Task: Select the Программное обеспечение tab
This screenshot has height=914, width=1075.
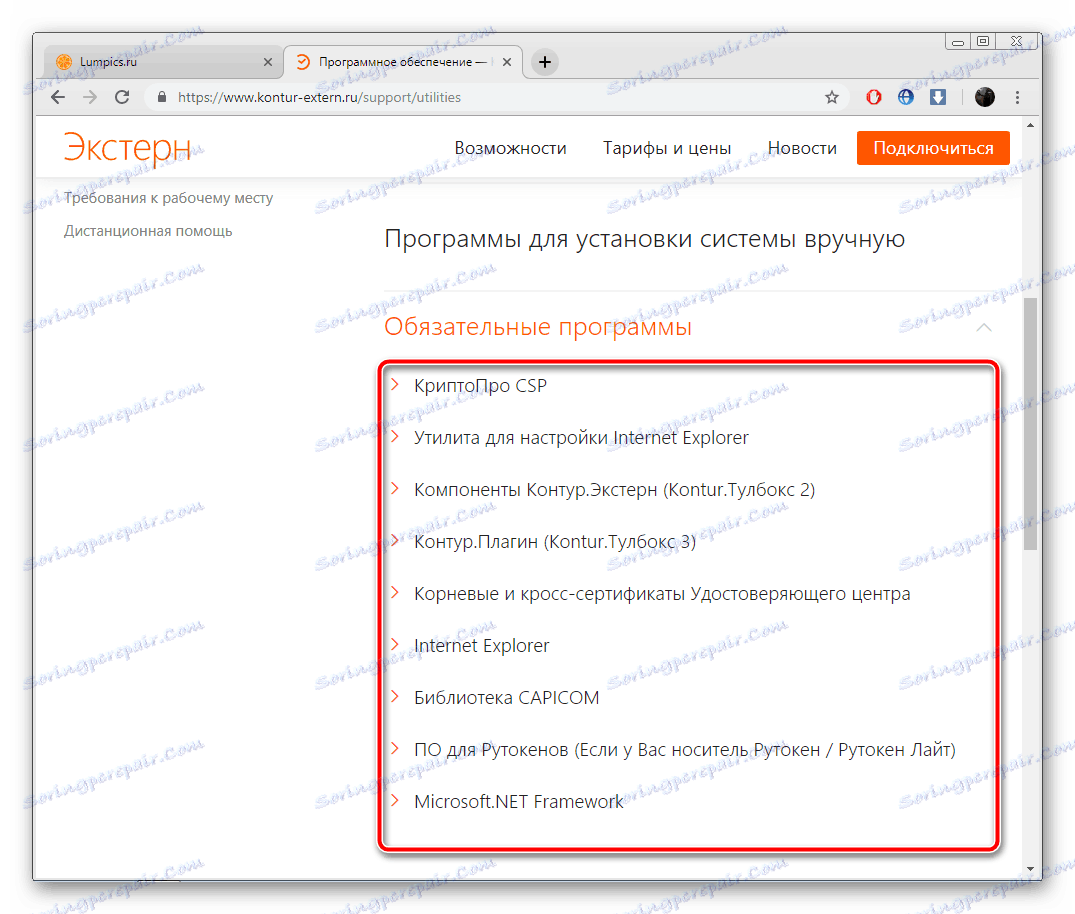Action: [x=403, y=62]
